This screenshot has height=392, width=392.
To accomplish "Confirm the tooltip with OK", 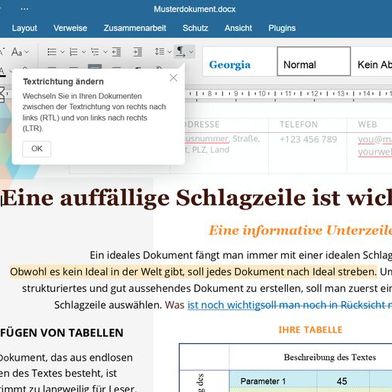I will tap(37, 149).
